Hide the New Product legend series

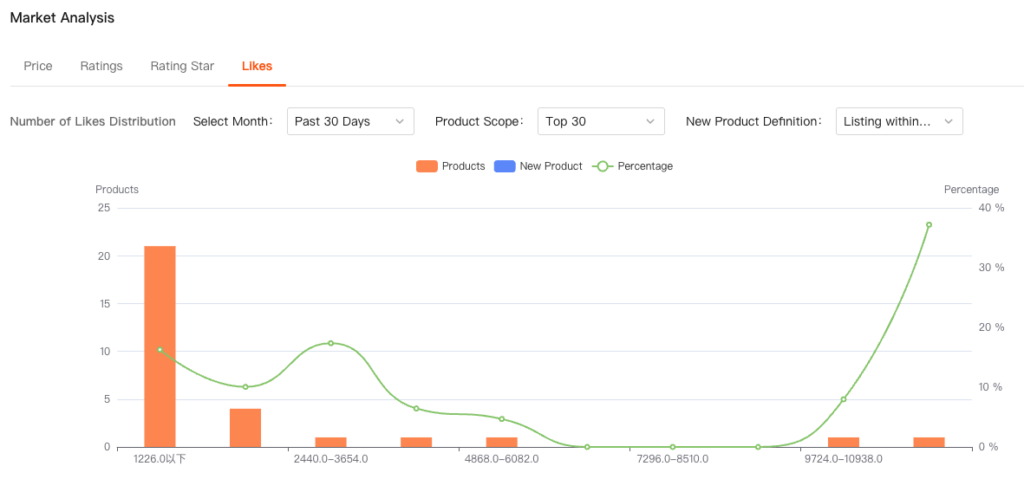[538, 166]
